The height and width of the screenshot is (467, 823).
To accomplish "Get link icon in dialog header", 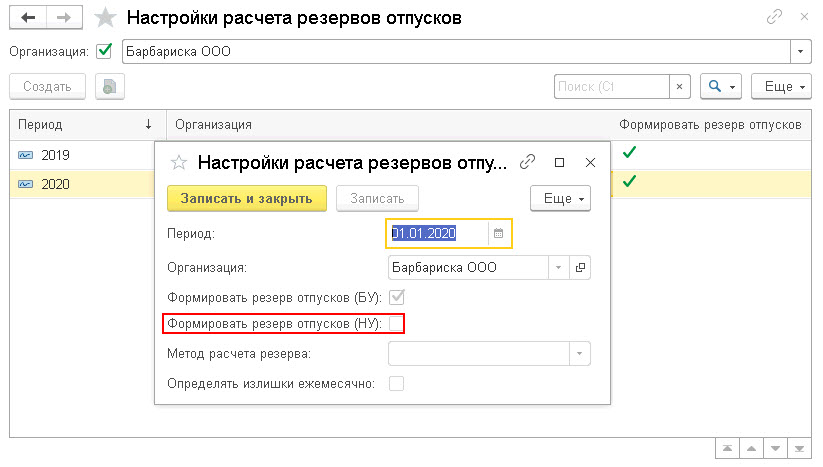I will [527, 162].
